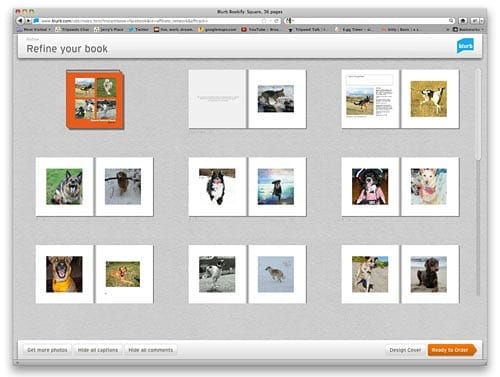Open the googlemaps.com bookmark
Image resolution: width=500 pixels, height=377 pixels.
(x=217, y=29)
